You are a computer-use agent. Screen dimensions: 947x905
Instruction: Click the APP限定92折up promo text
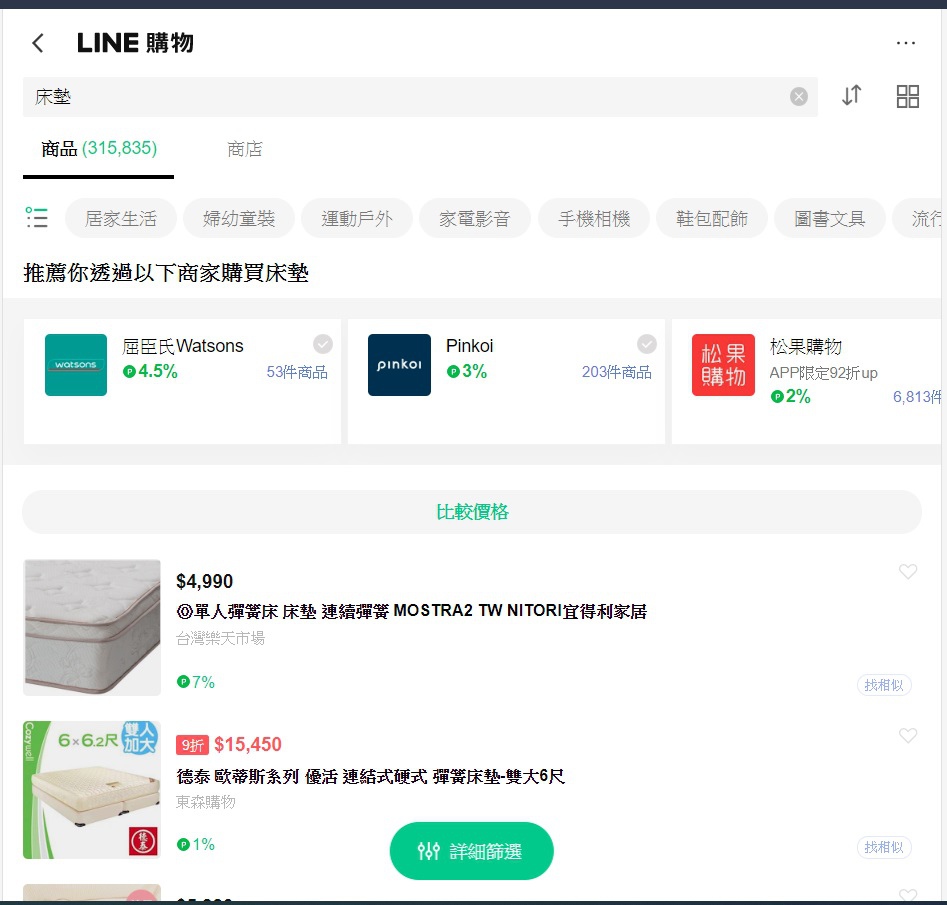click(823, 373)
